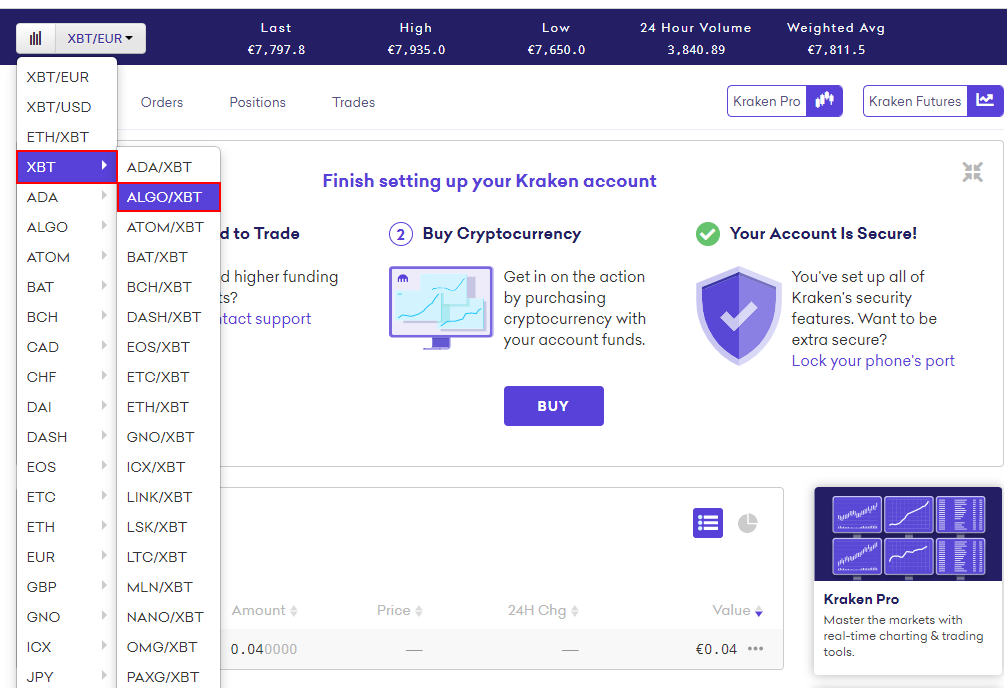Sort the table by 24H Chg column
Viewport: 1007px width, 688px height.
pyautogui.click(x=543, y=610)
